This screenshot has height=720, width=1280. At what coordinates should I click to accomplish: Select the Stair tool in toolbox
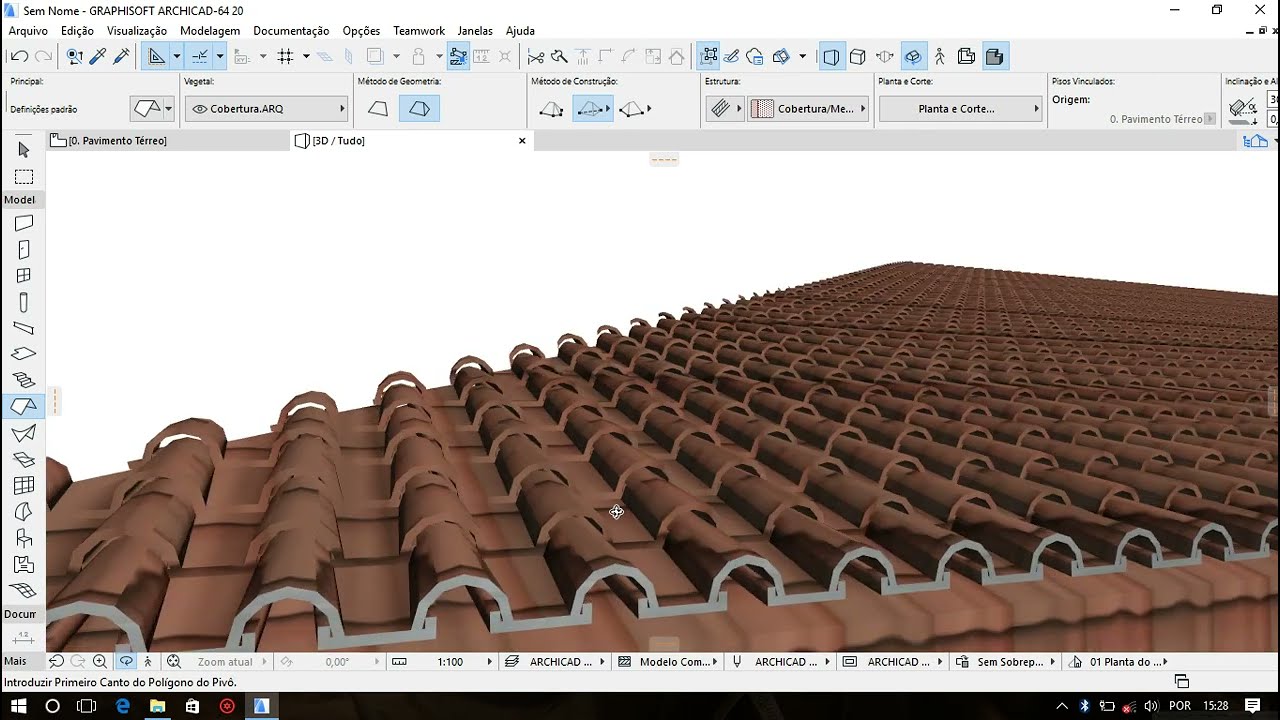24,380
